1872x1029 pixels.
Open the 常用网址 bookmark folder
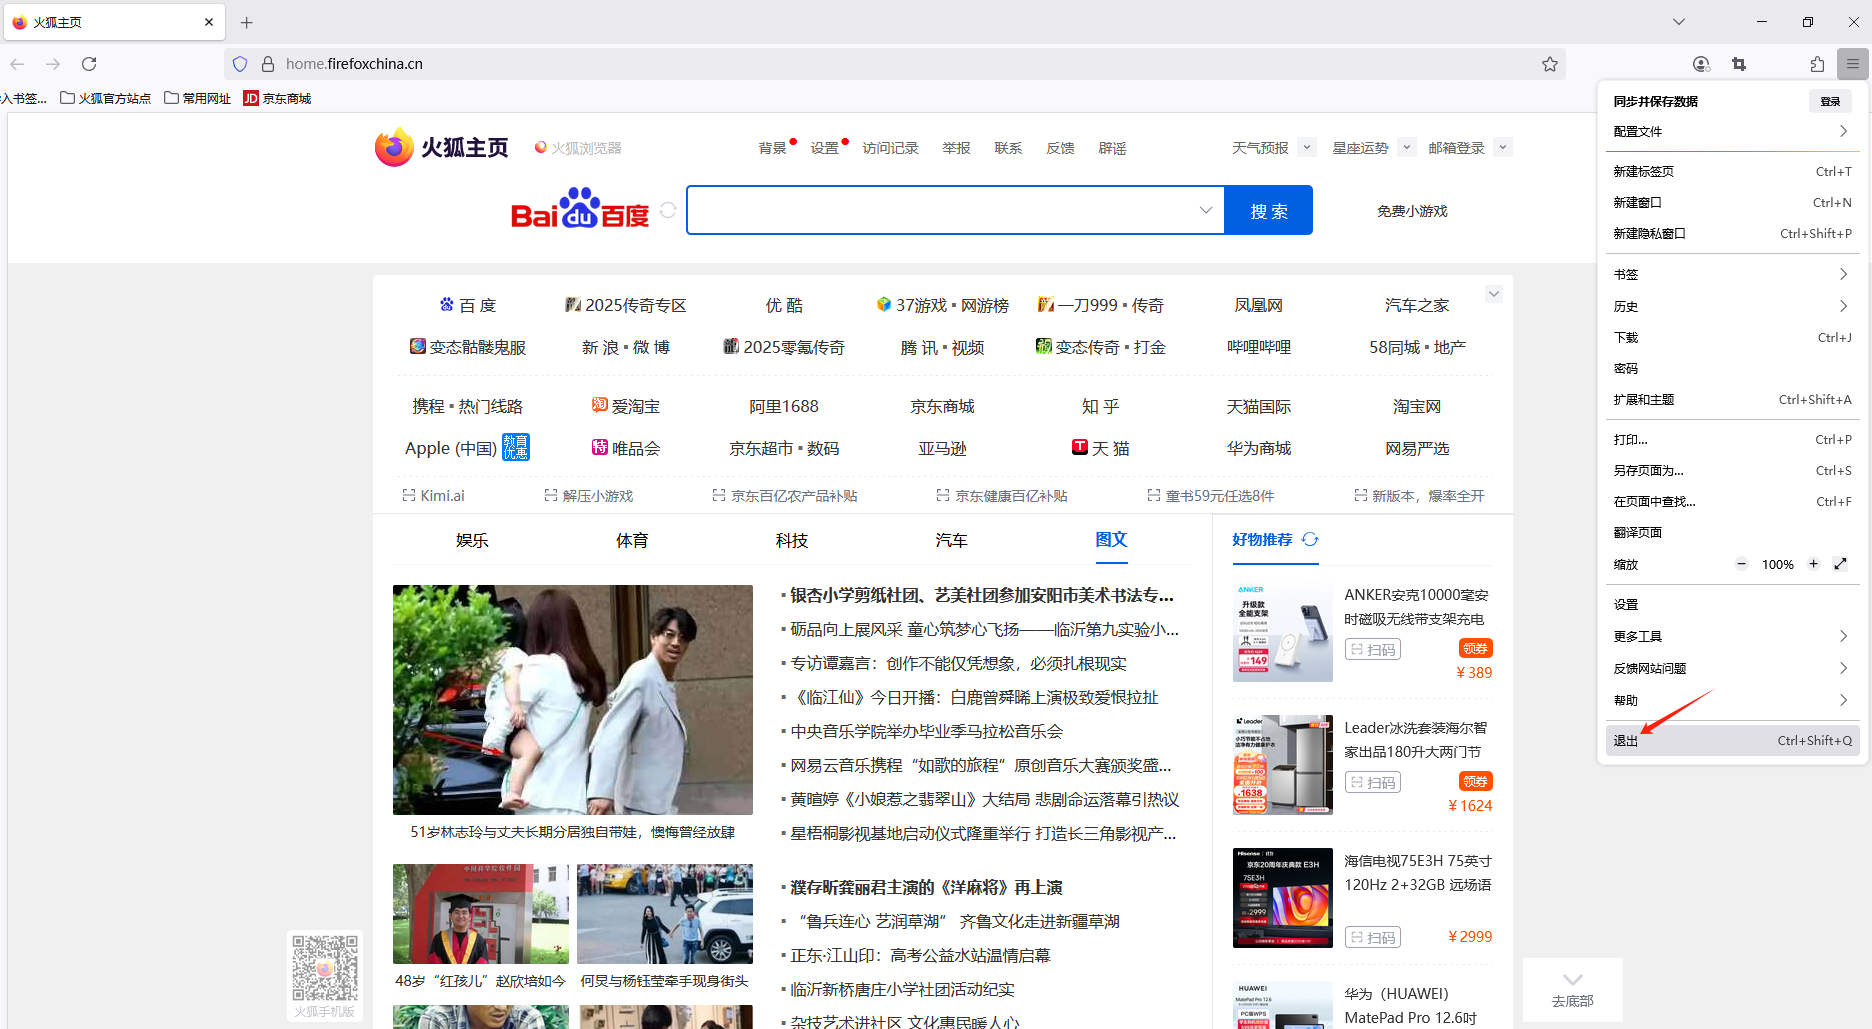(198, 98)
